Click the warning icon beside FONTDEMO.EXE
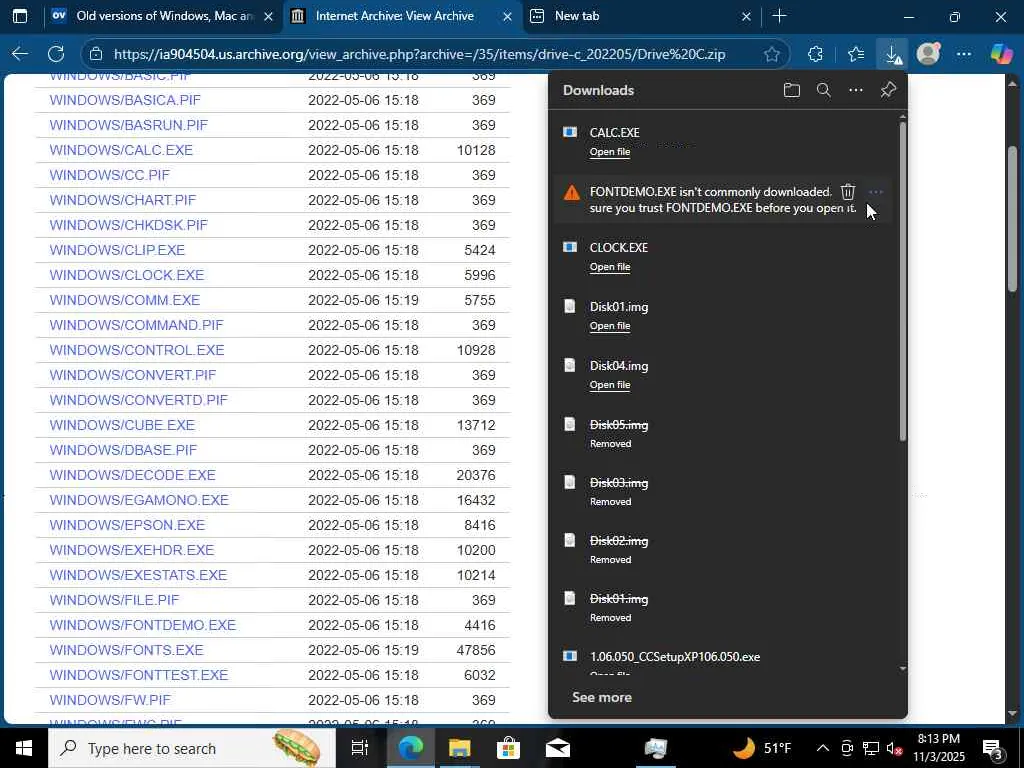The width and height of the screenshot is (1024, 768). point(571,193)
